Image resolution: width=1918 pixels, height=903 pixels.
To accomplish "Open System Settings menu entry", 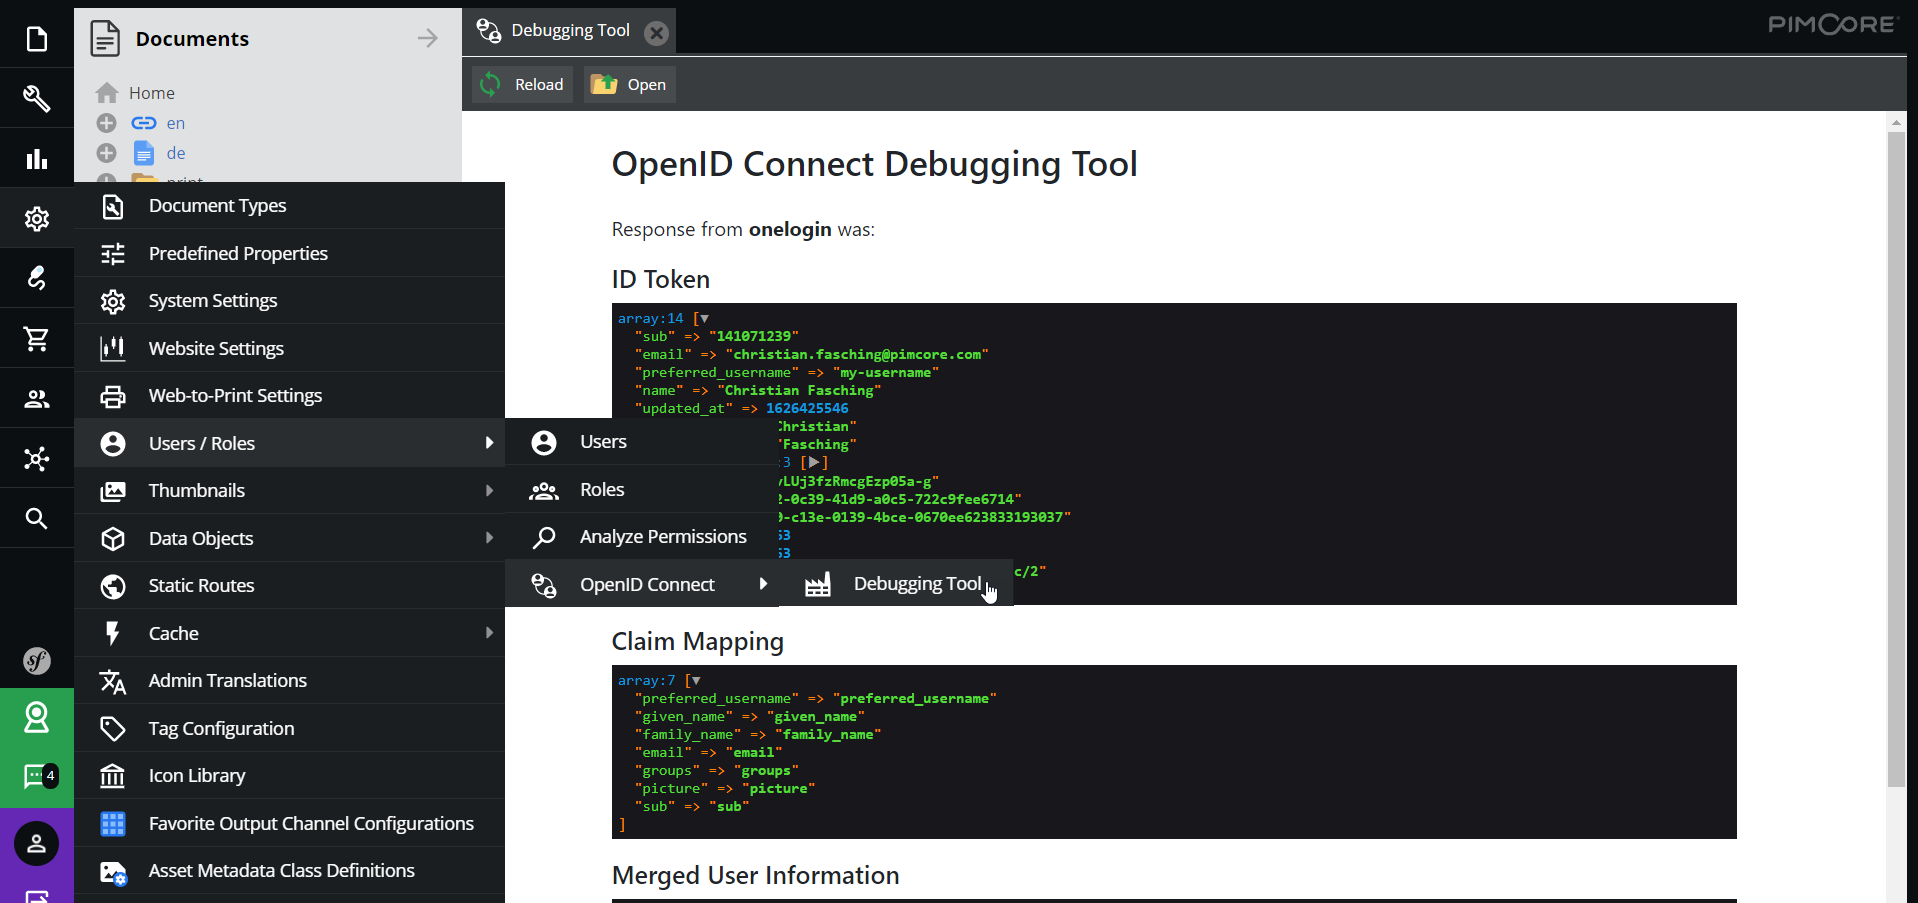I will (x=212, y=301).
